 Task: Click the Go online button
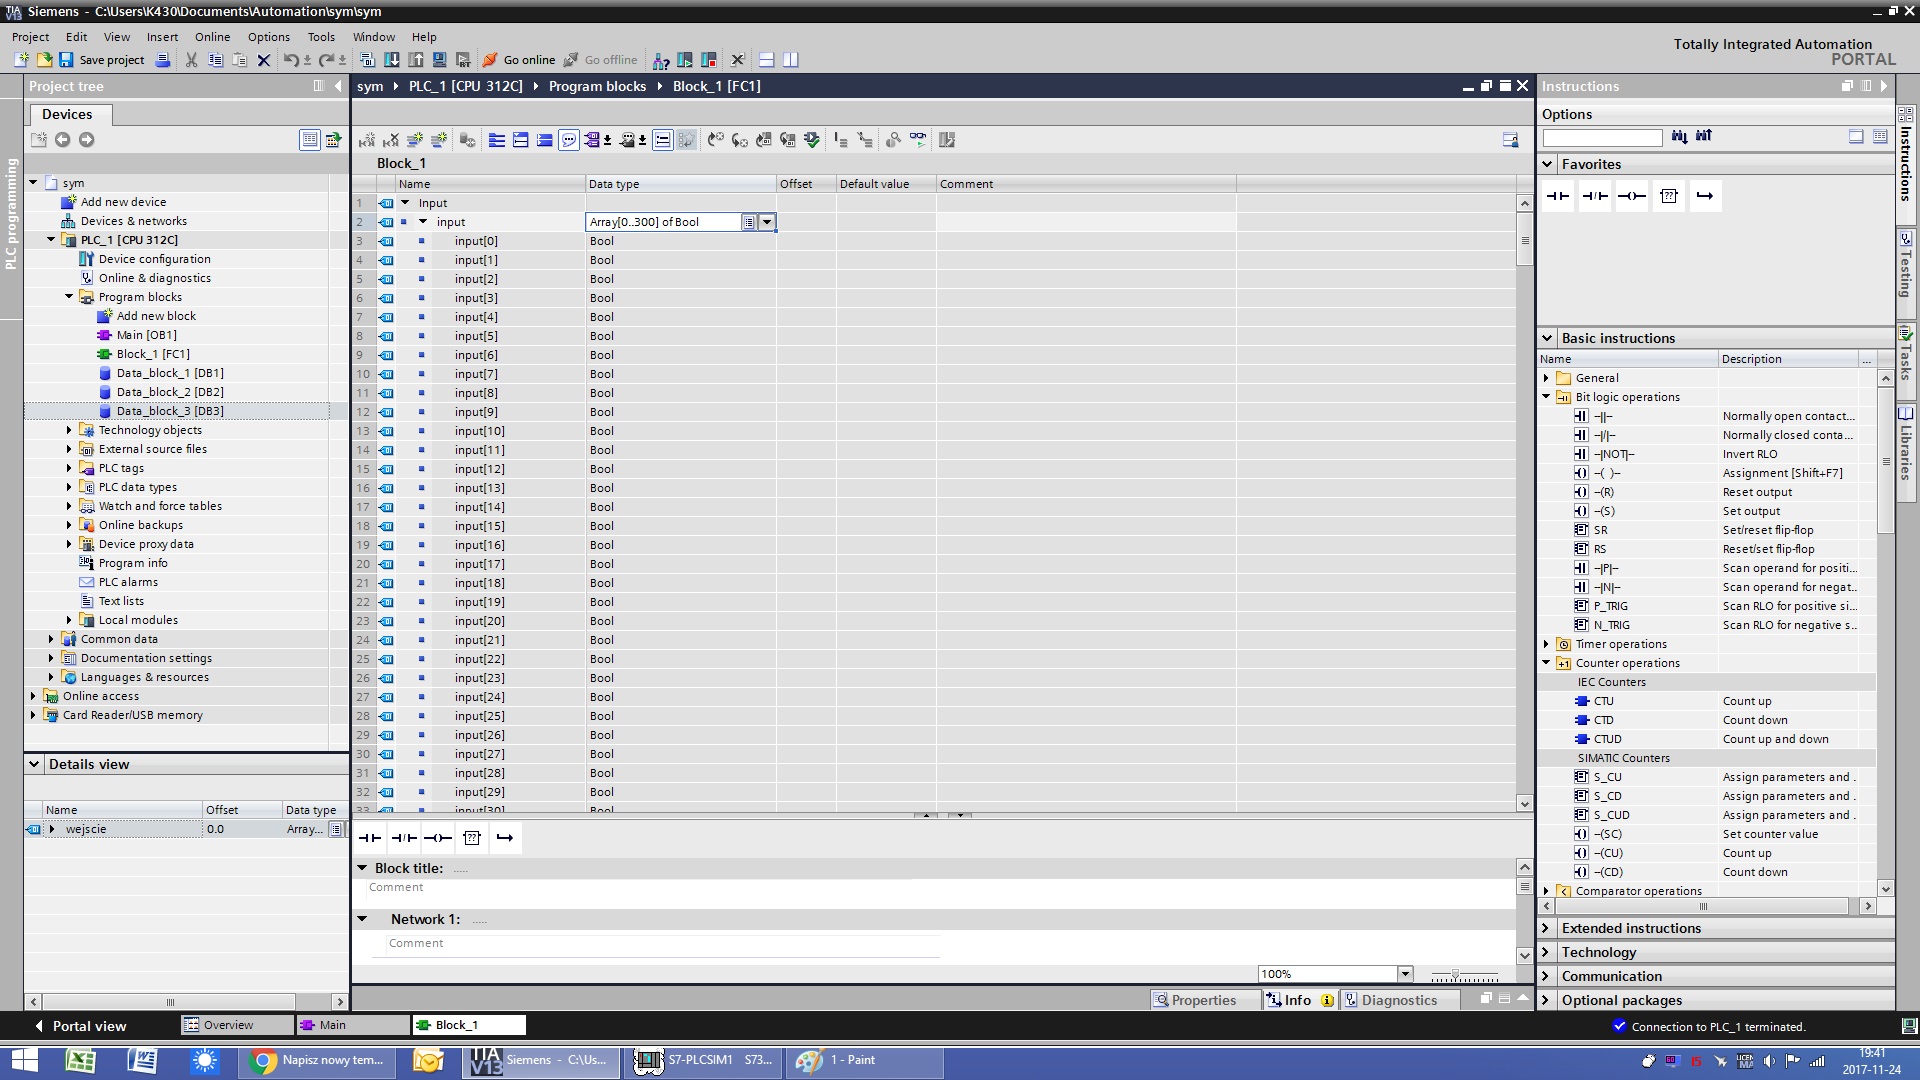coord(519,60)
